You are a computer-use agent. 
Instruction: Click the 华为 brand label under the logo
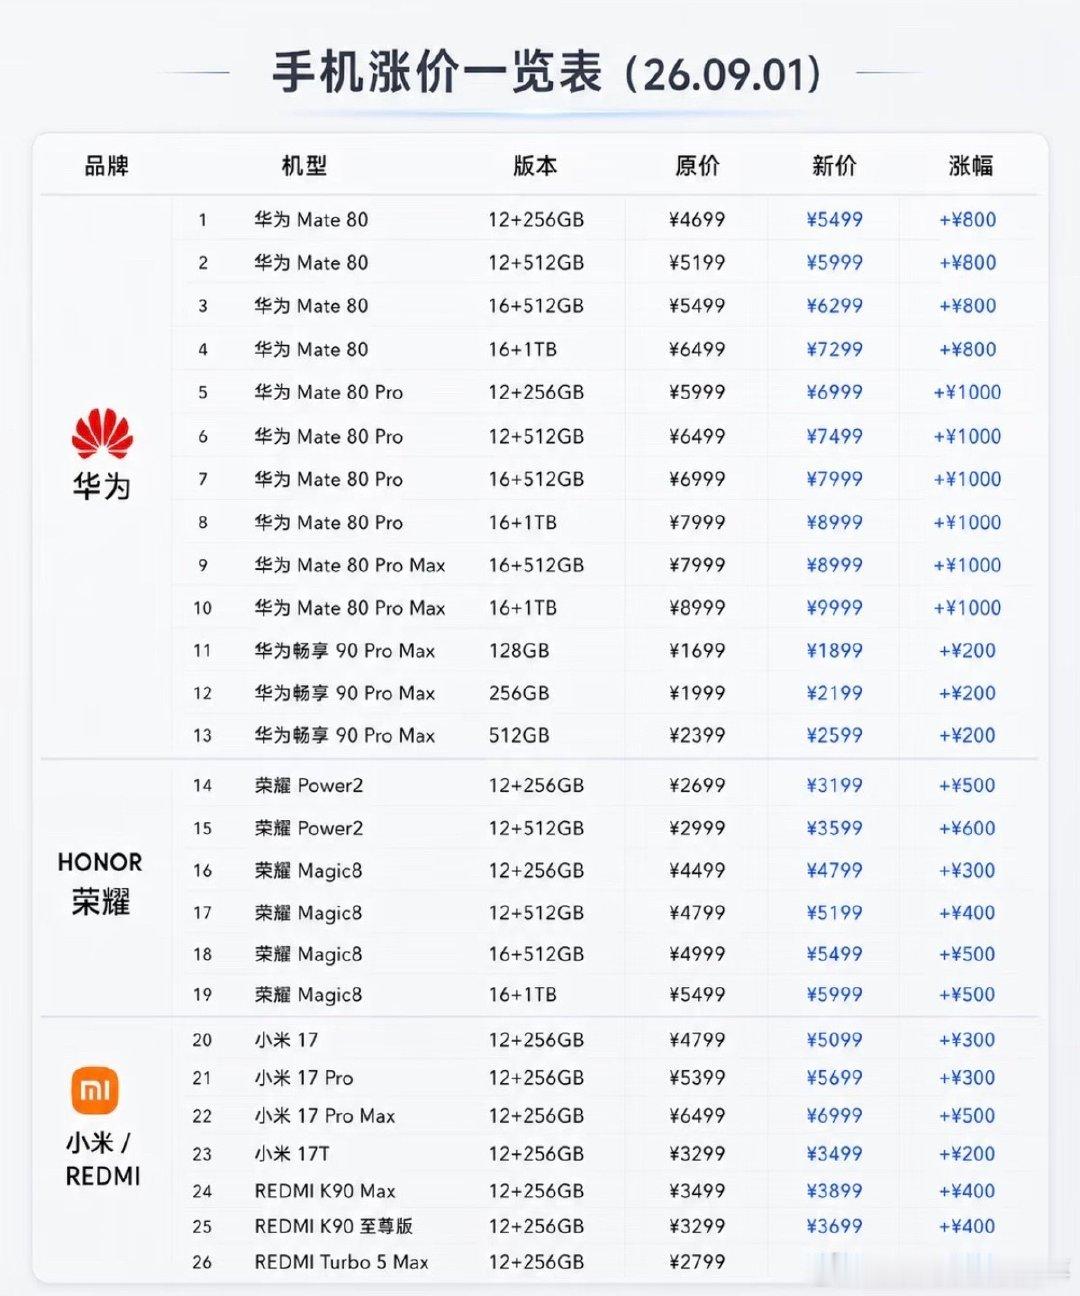[102, 487]
